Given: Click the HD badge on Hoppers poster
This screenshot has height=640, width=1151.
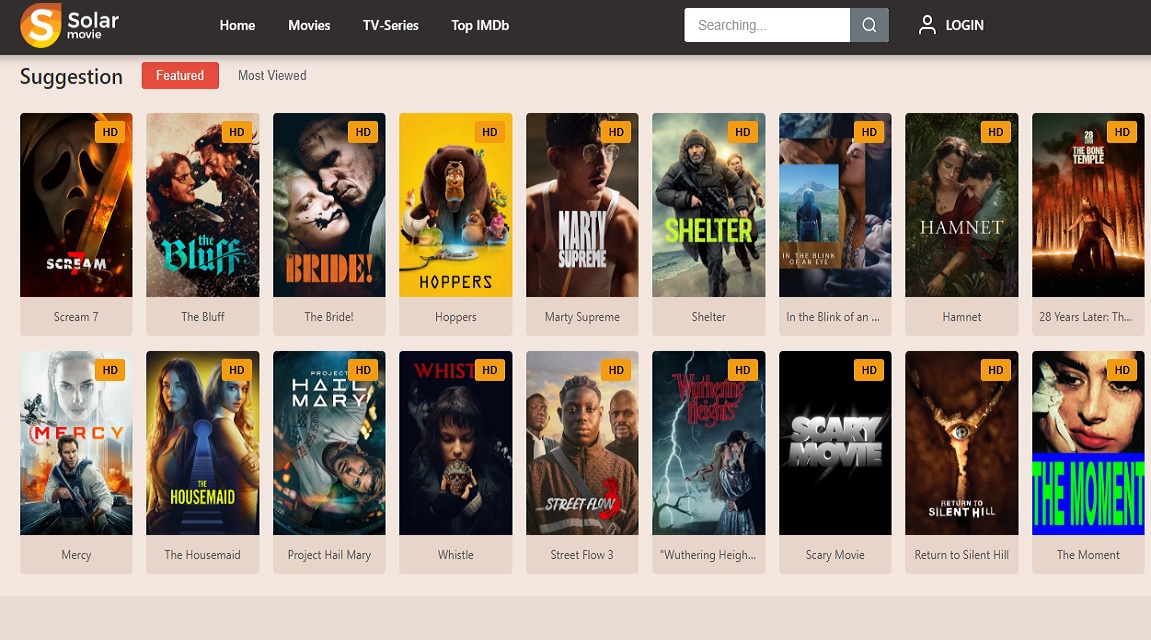Looking at the screenshot, I should (489, 132).
